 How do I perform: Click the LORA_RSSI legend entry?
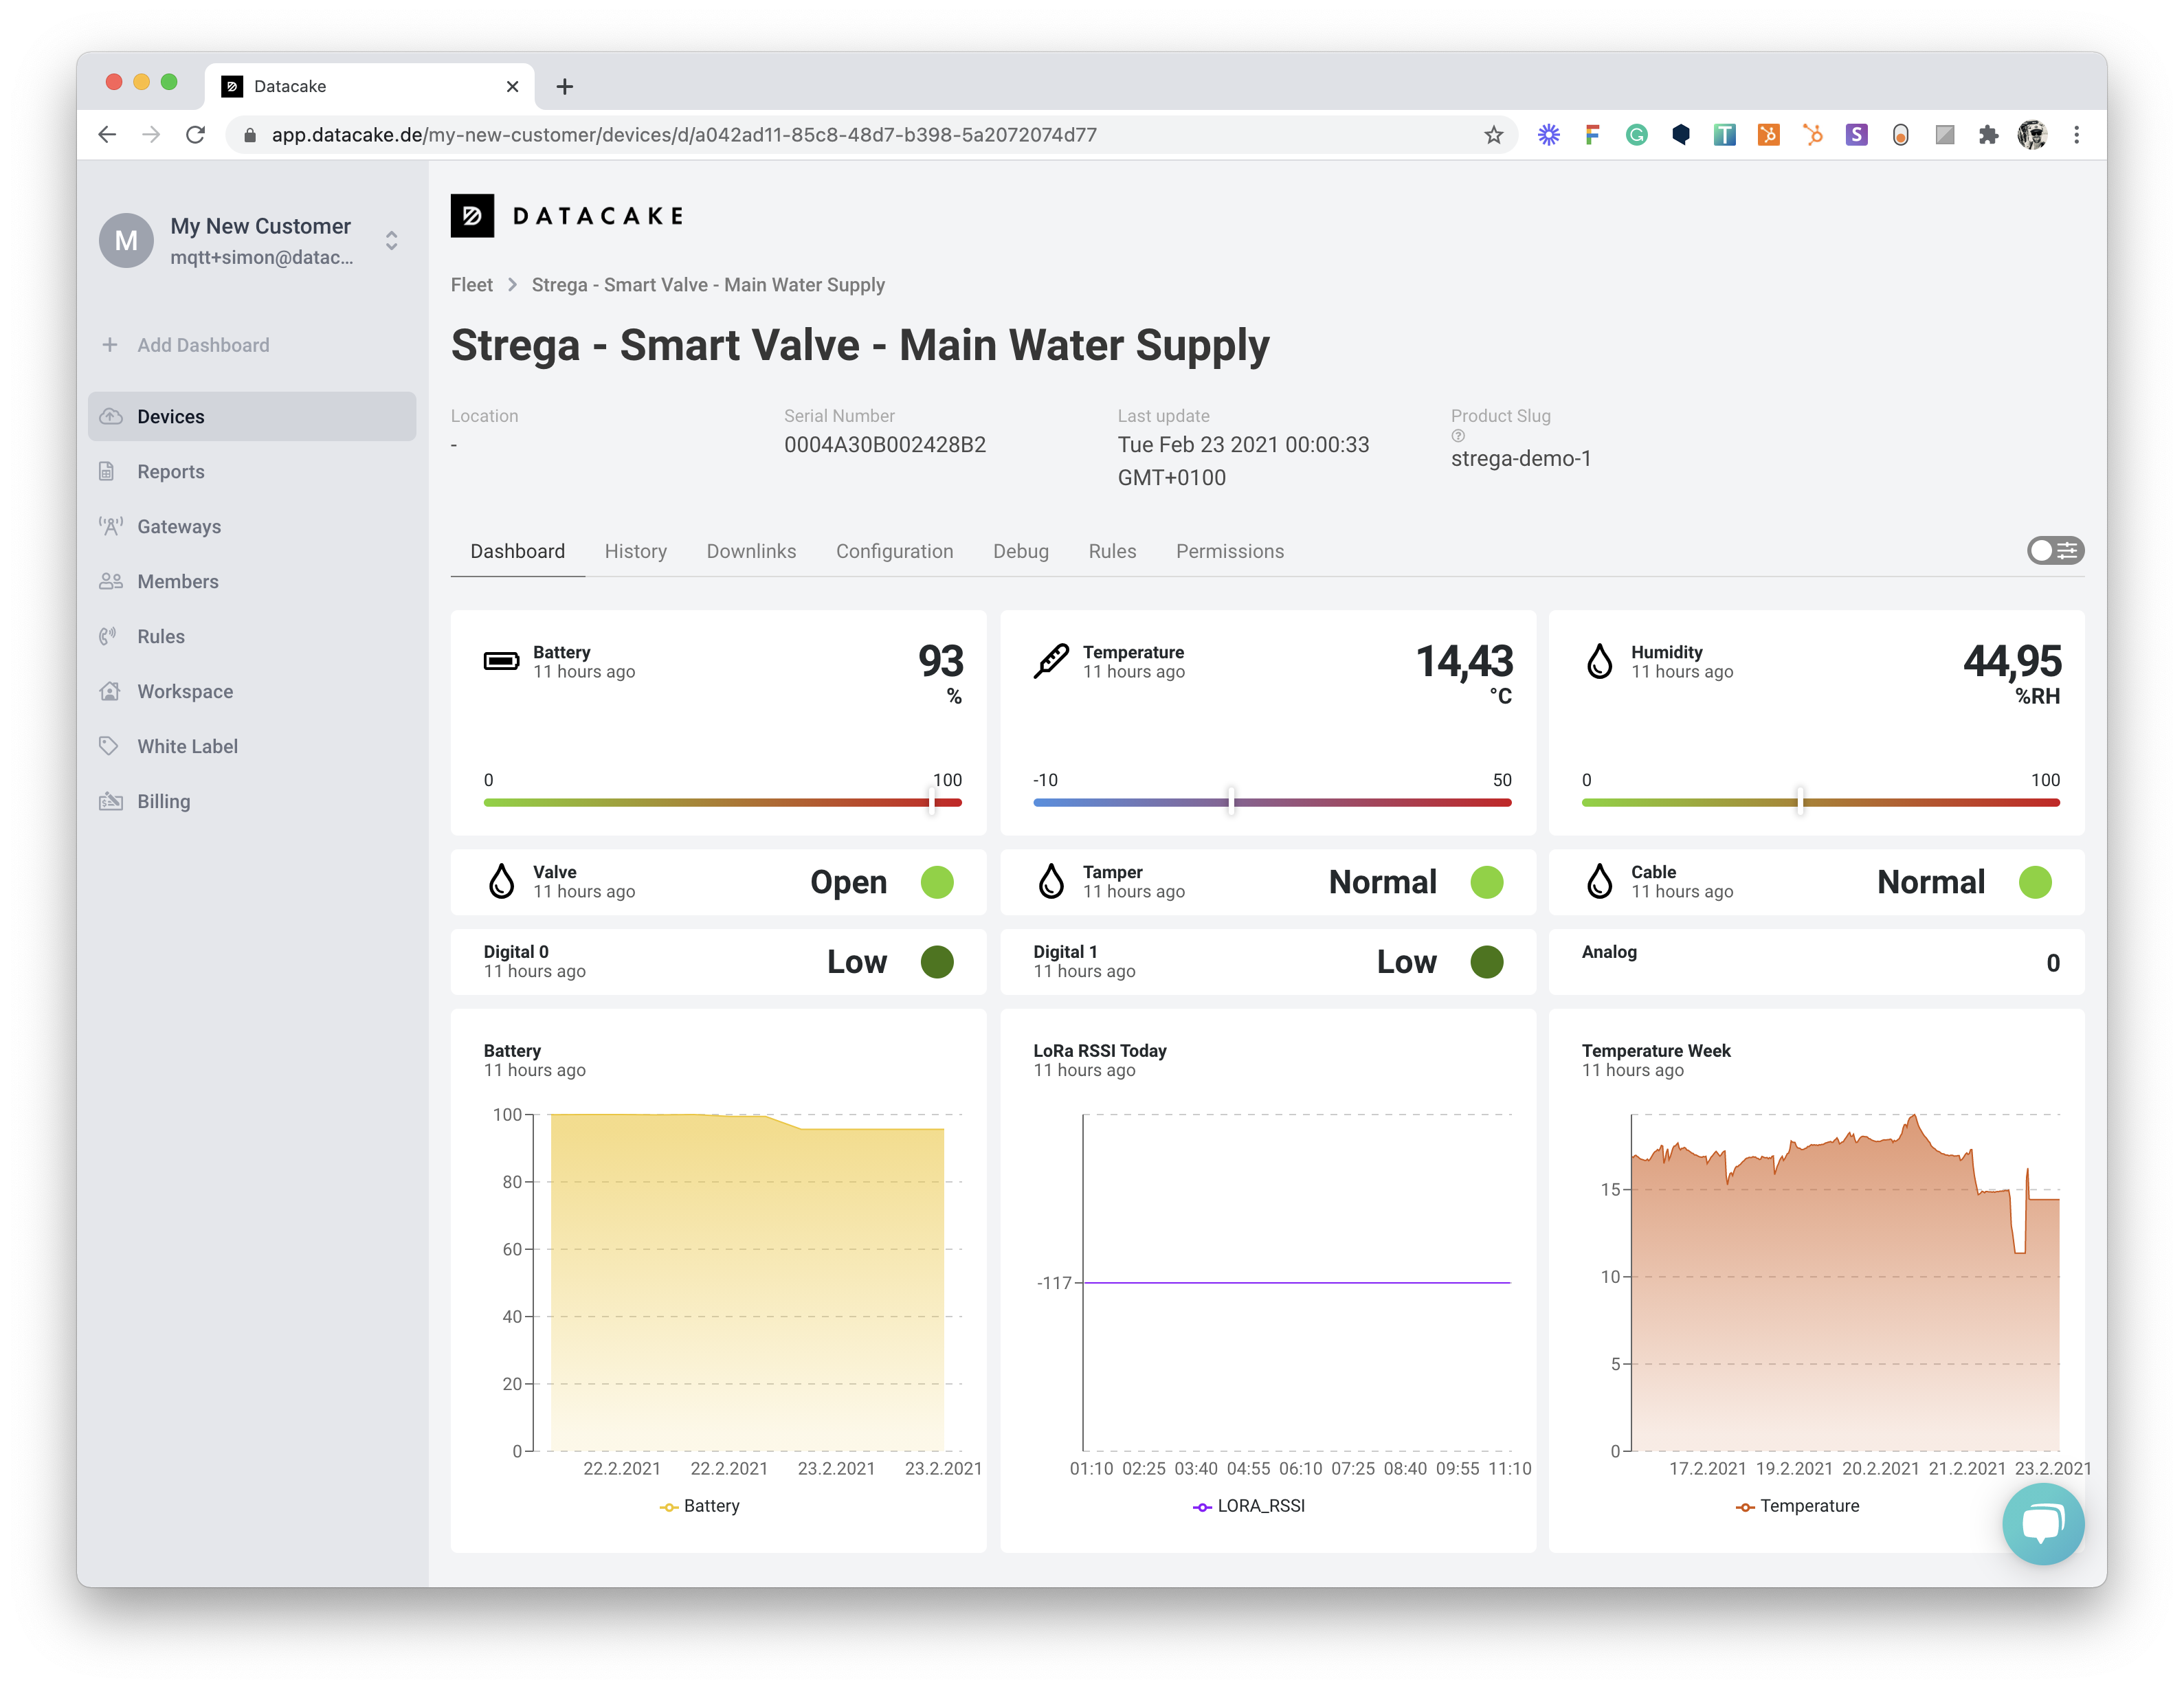(x=1249, y=1505)
